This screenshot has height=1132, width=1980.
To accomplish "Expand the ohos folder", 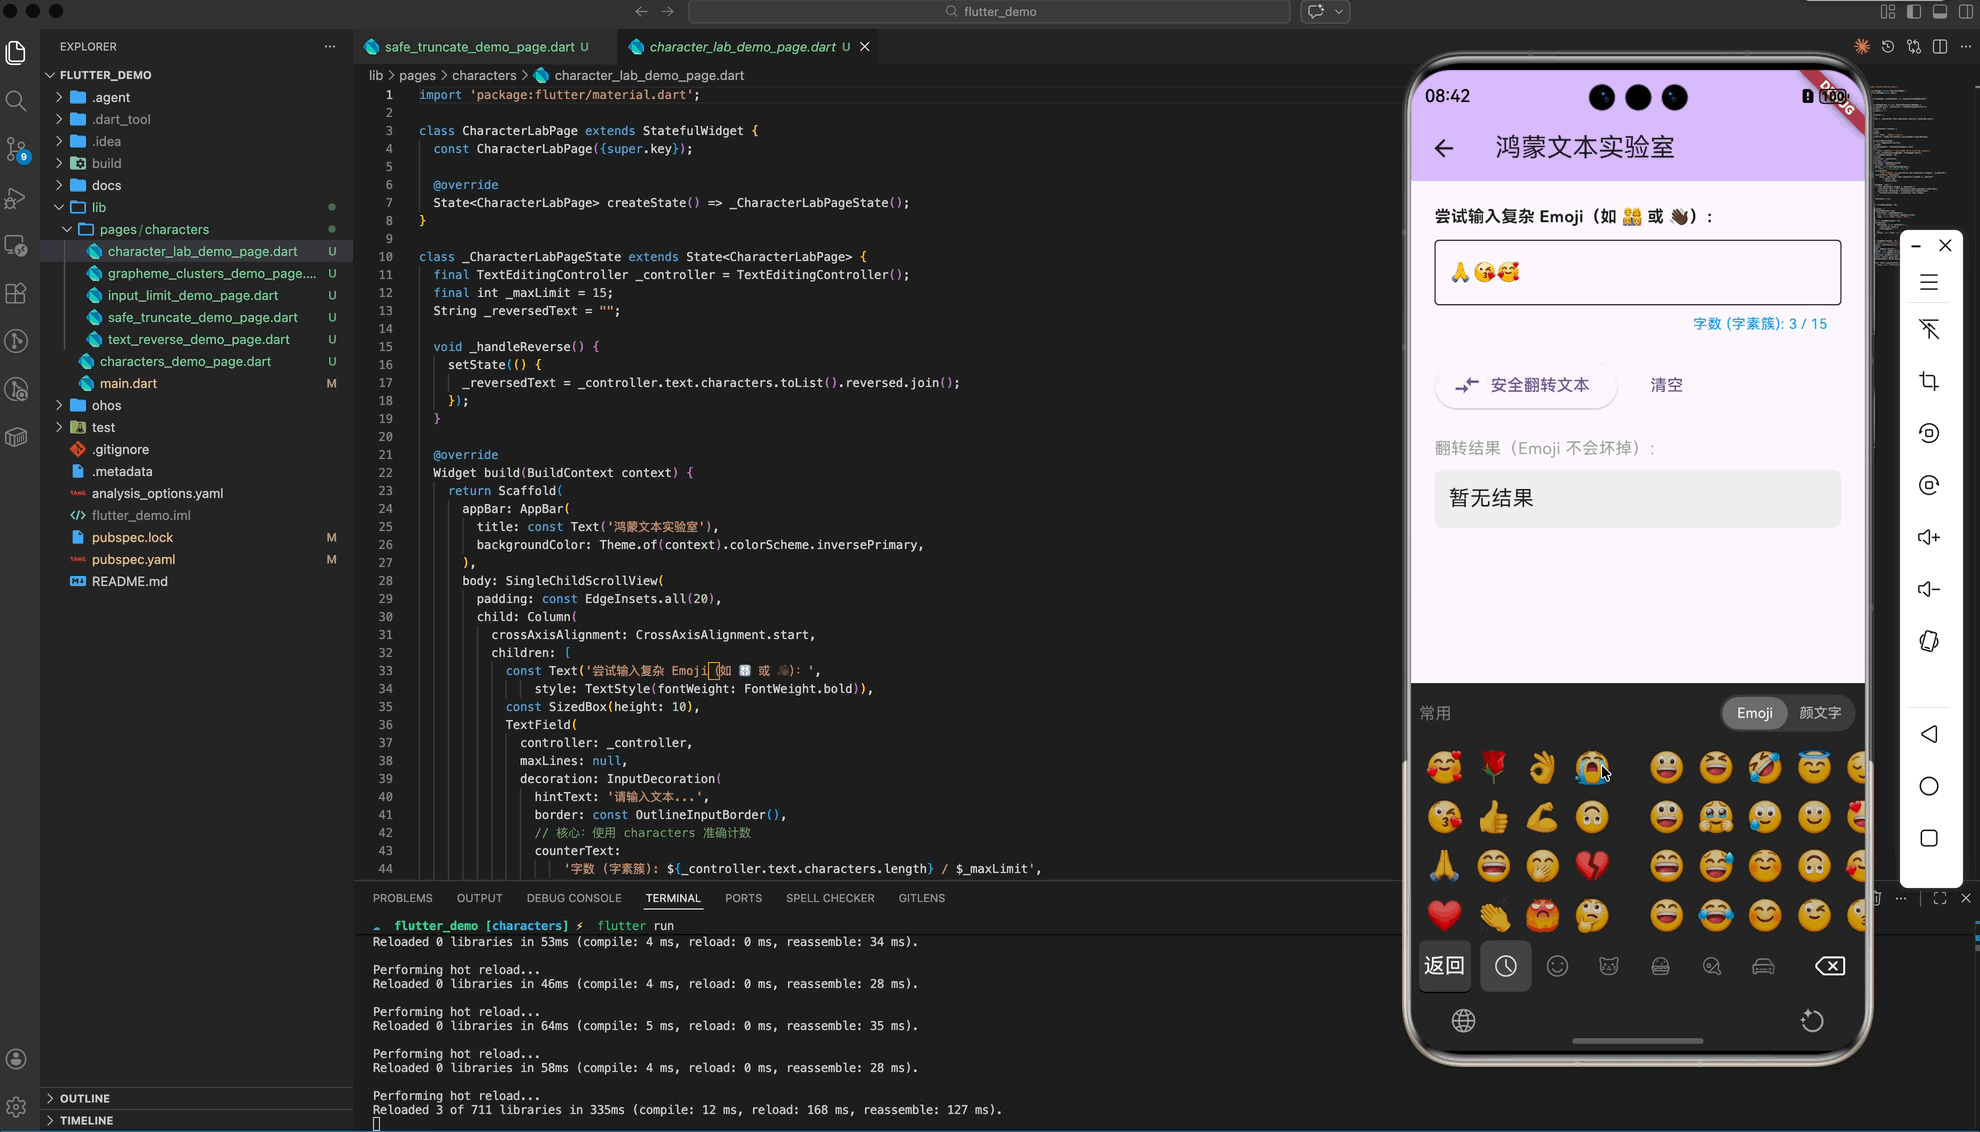I will pos(106,405).
